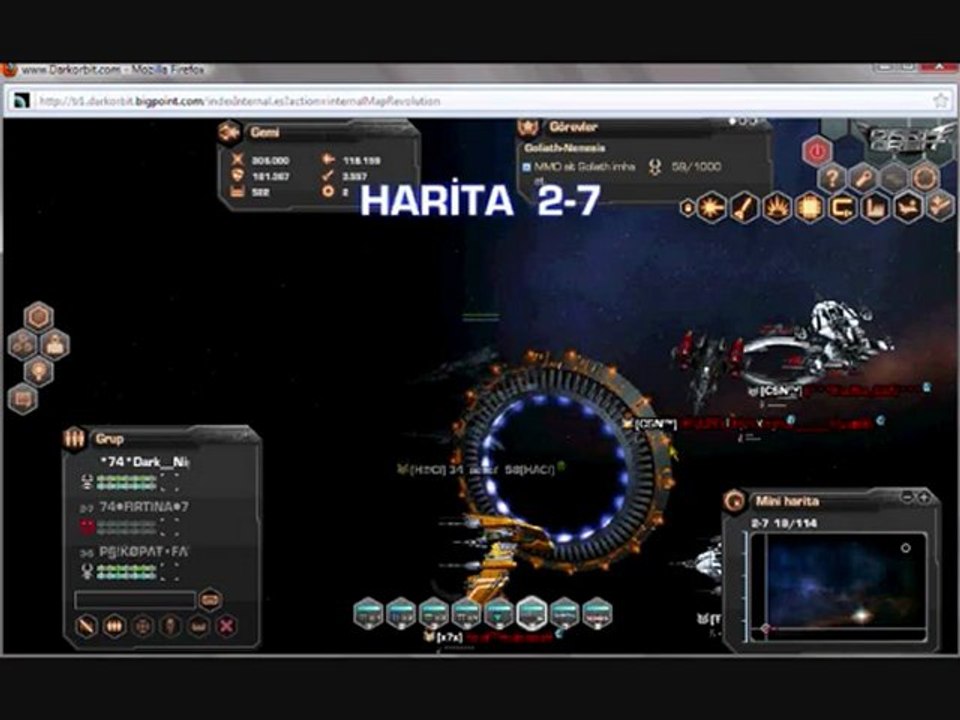Click the invite button beside Grup input field

(210, 599)
